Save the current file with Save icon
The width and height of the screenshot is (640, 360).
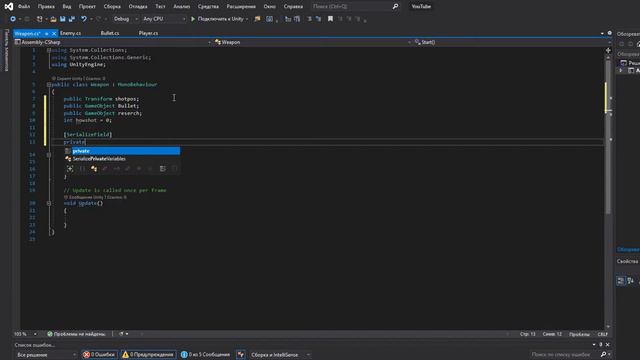pos(62,19)
